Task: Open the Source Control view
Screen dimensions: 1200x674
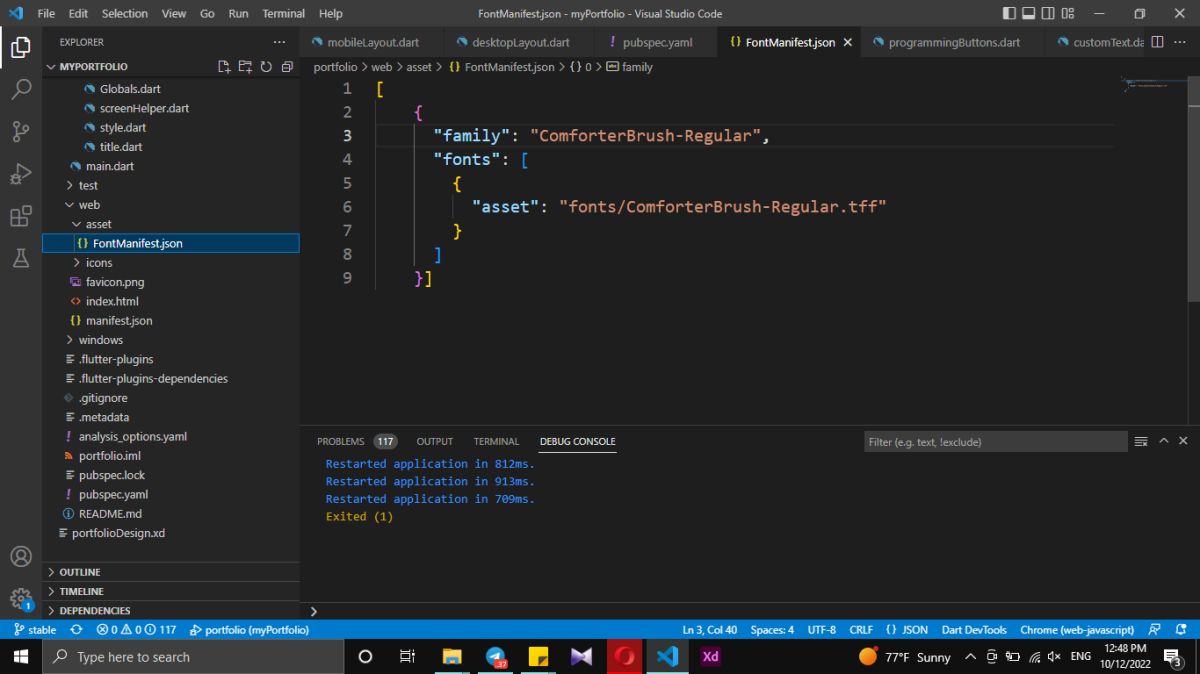Action: [21, 131]
